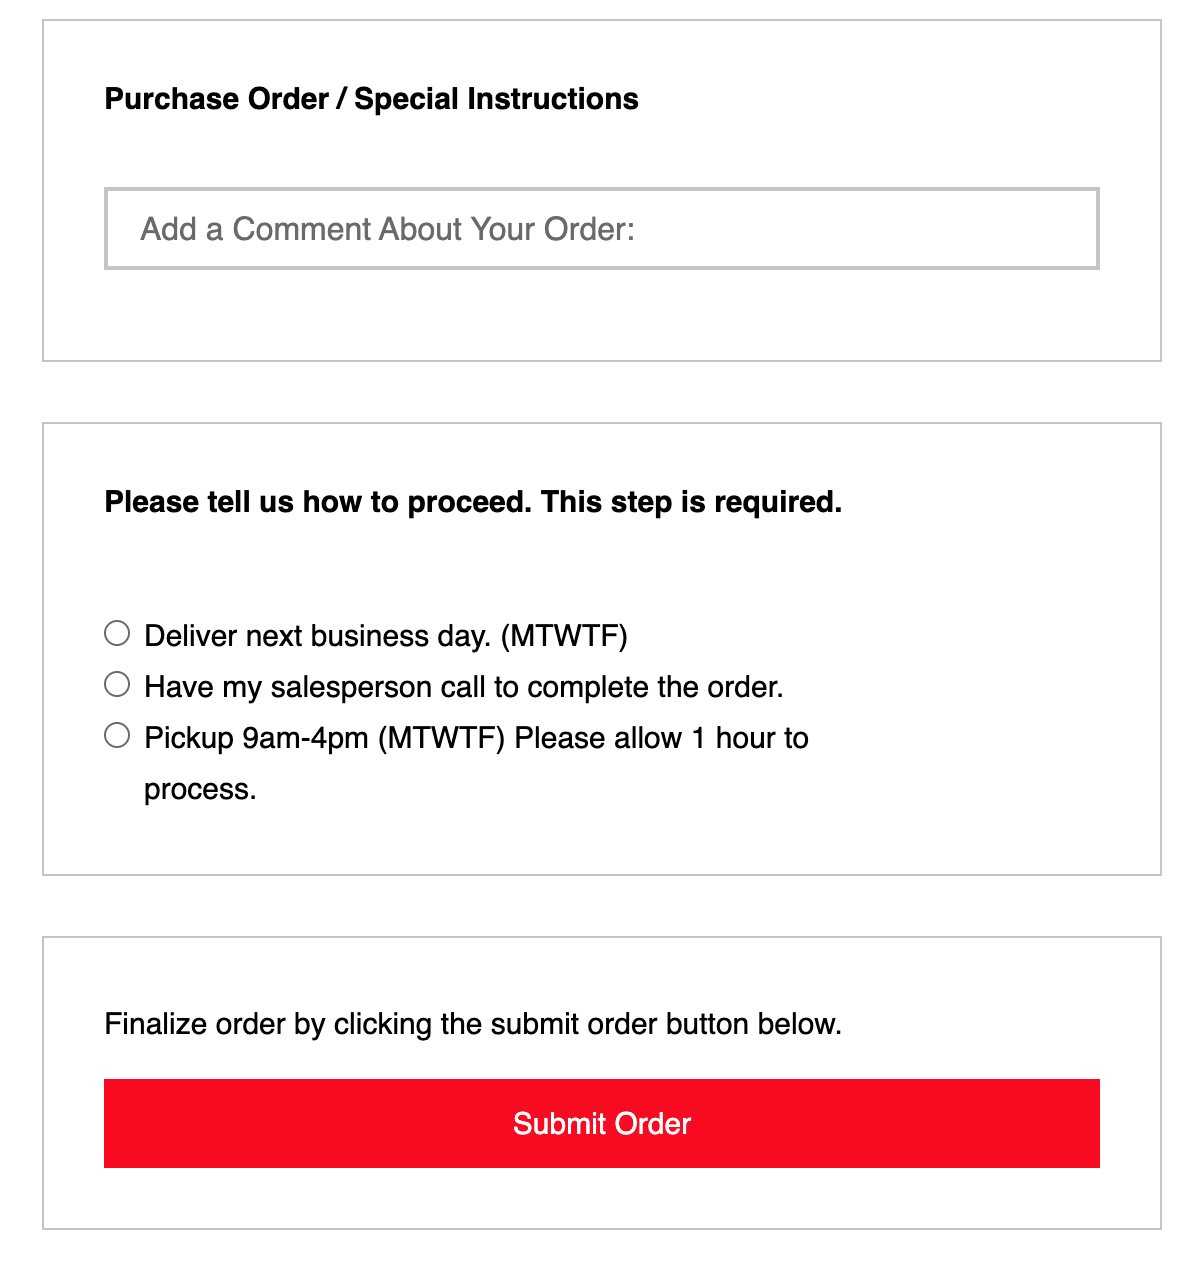Click 'Special Instructions' in the top heading
The height and width of the screenshot is (1274, 1195).
point(496,99)
